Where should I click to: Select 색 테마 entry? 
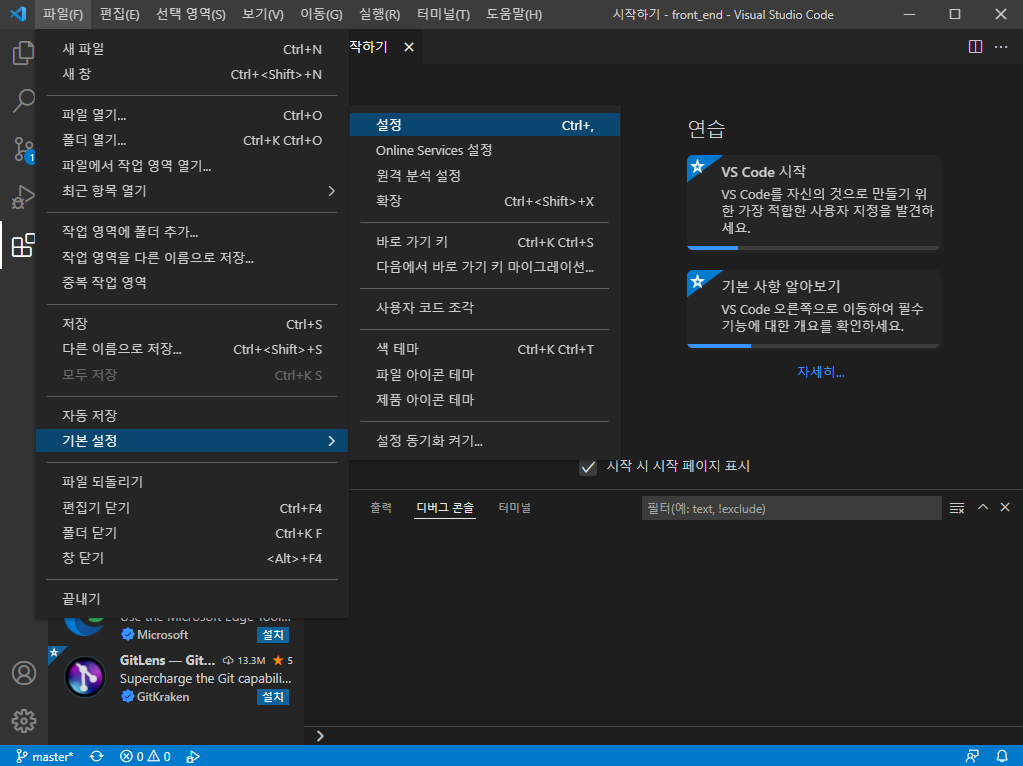485,349
